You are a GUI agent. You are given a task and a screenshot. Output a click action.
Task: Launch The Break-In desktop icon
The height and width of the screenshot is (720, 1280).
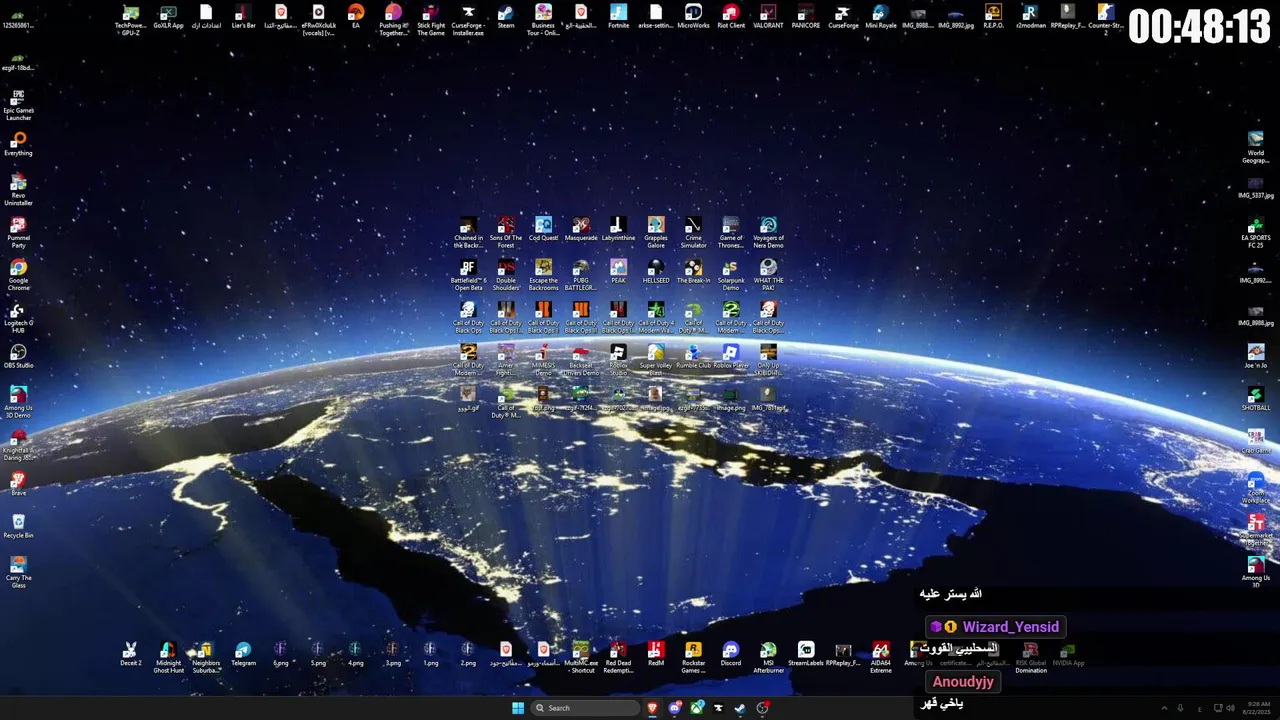[x=693, y=271]
